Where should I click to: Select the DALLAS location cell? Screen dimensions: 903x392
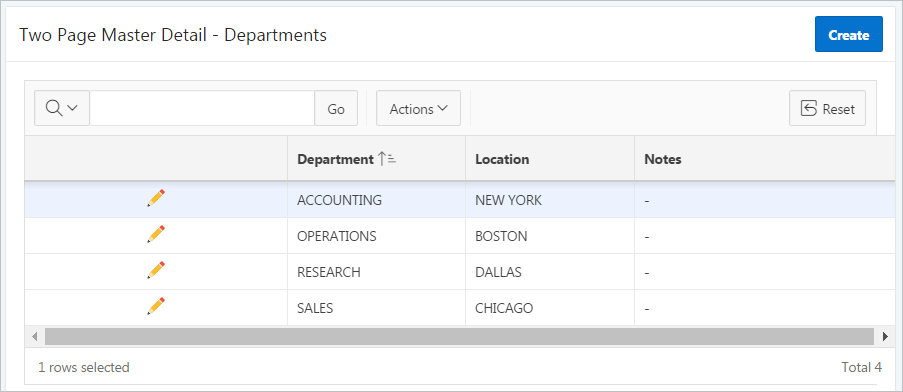[498, 272]
